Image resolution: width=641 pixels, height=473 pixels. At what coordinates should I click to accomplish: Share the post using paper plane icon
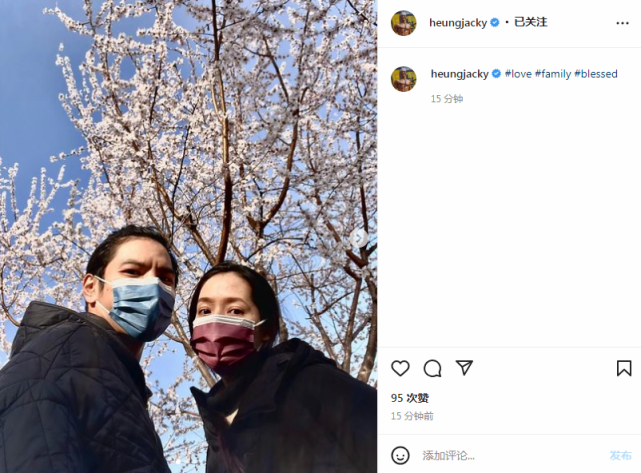coord(464,368)
